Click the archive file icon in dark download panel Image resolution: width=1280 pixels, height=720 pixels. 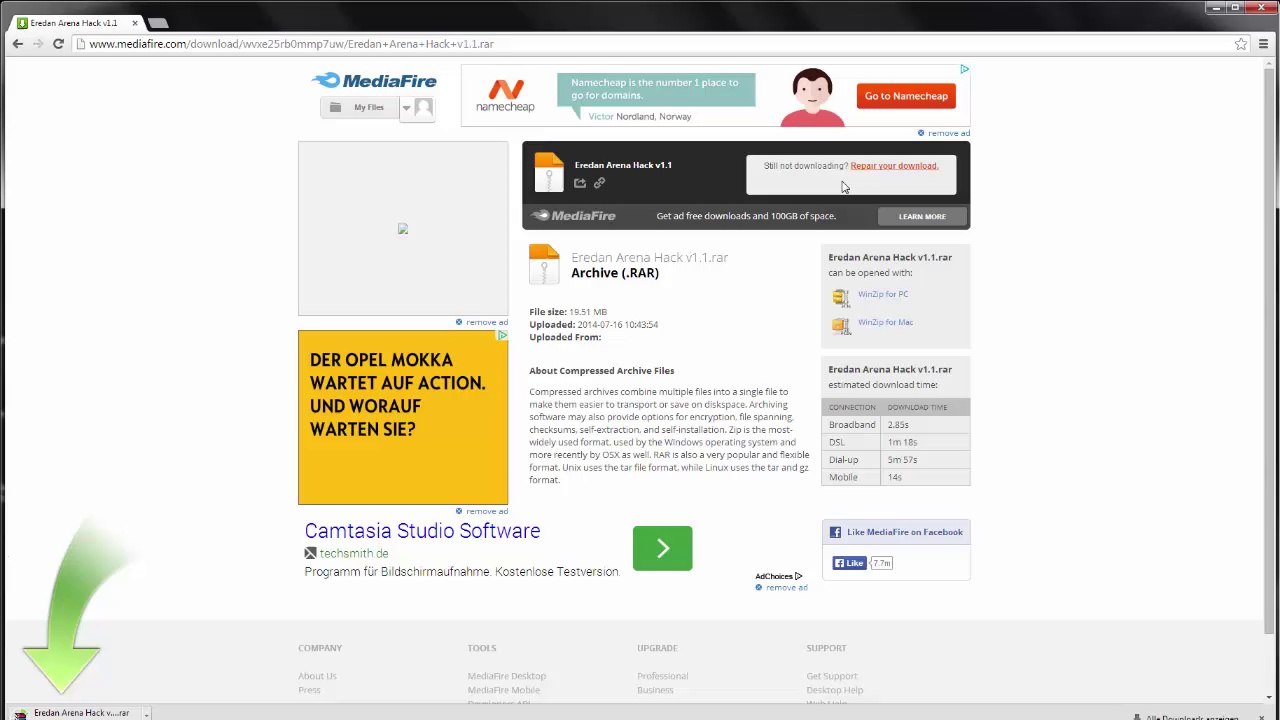[x=548, y=172]
